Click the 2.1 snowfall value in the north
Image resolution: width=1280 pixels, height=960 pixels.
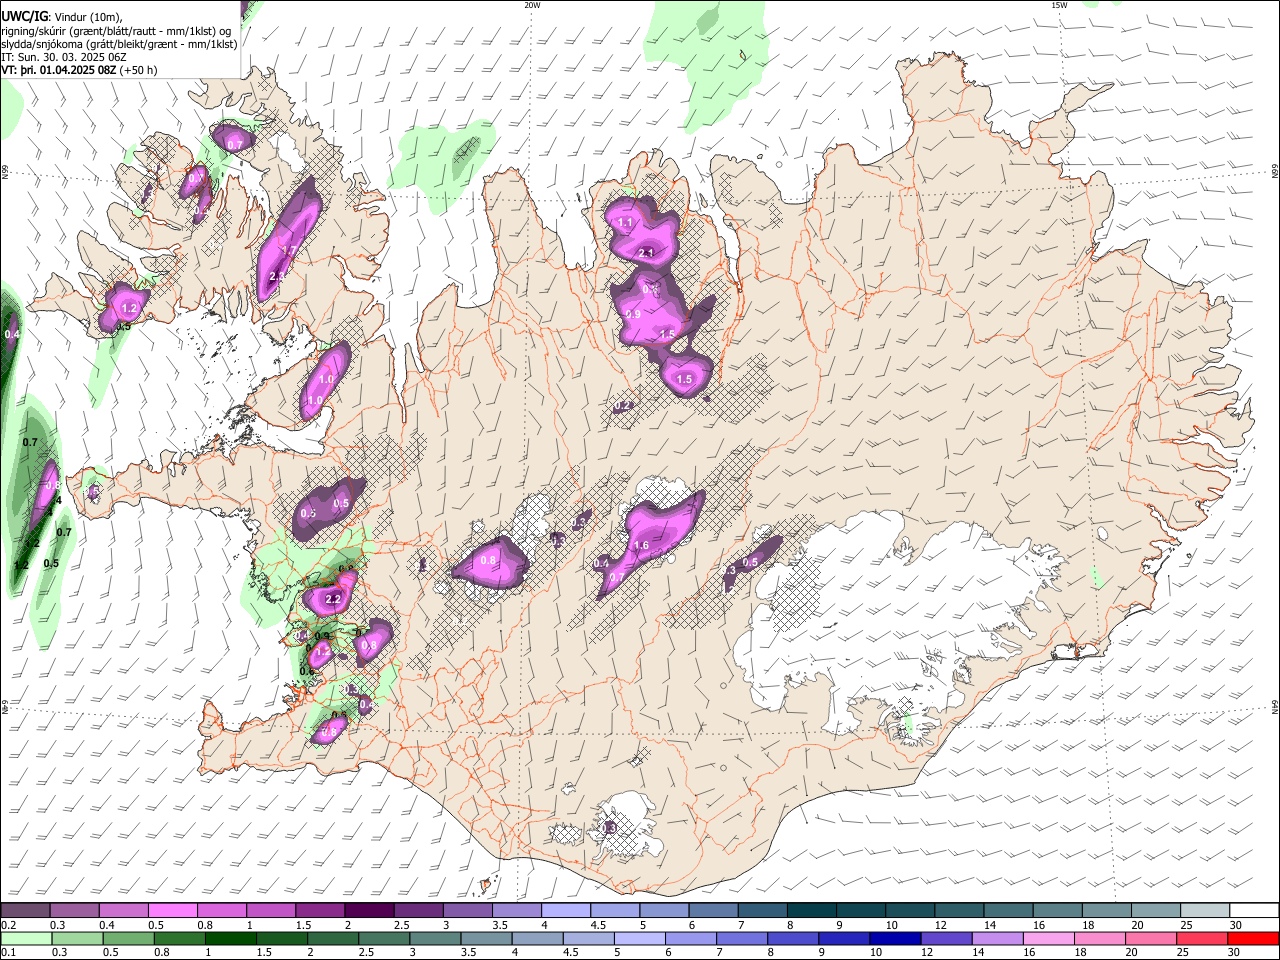click(646, 253)
